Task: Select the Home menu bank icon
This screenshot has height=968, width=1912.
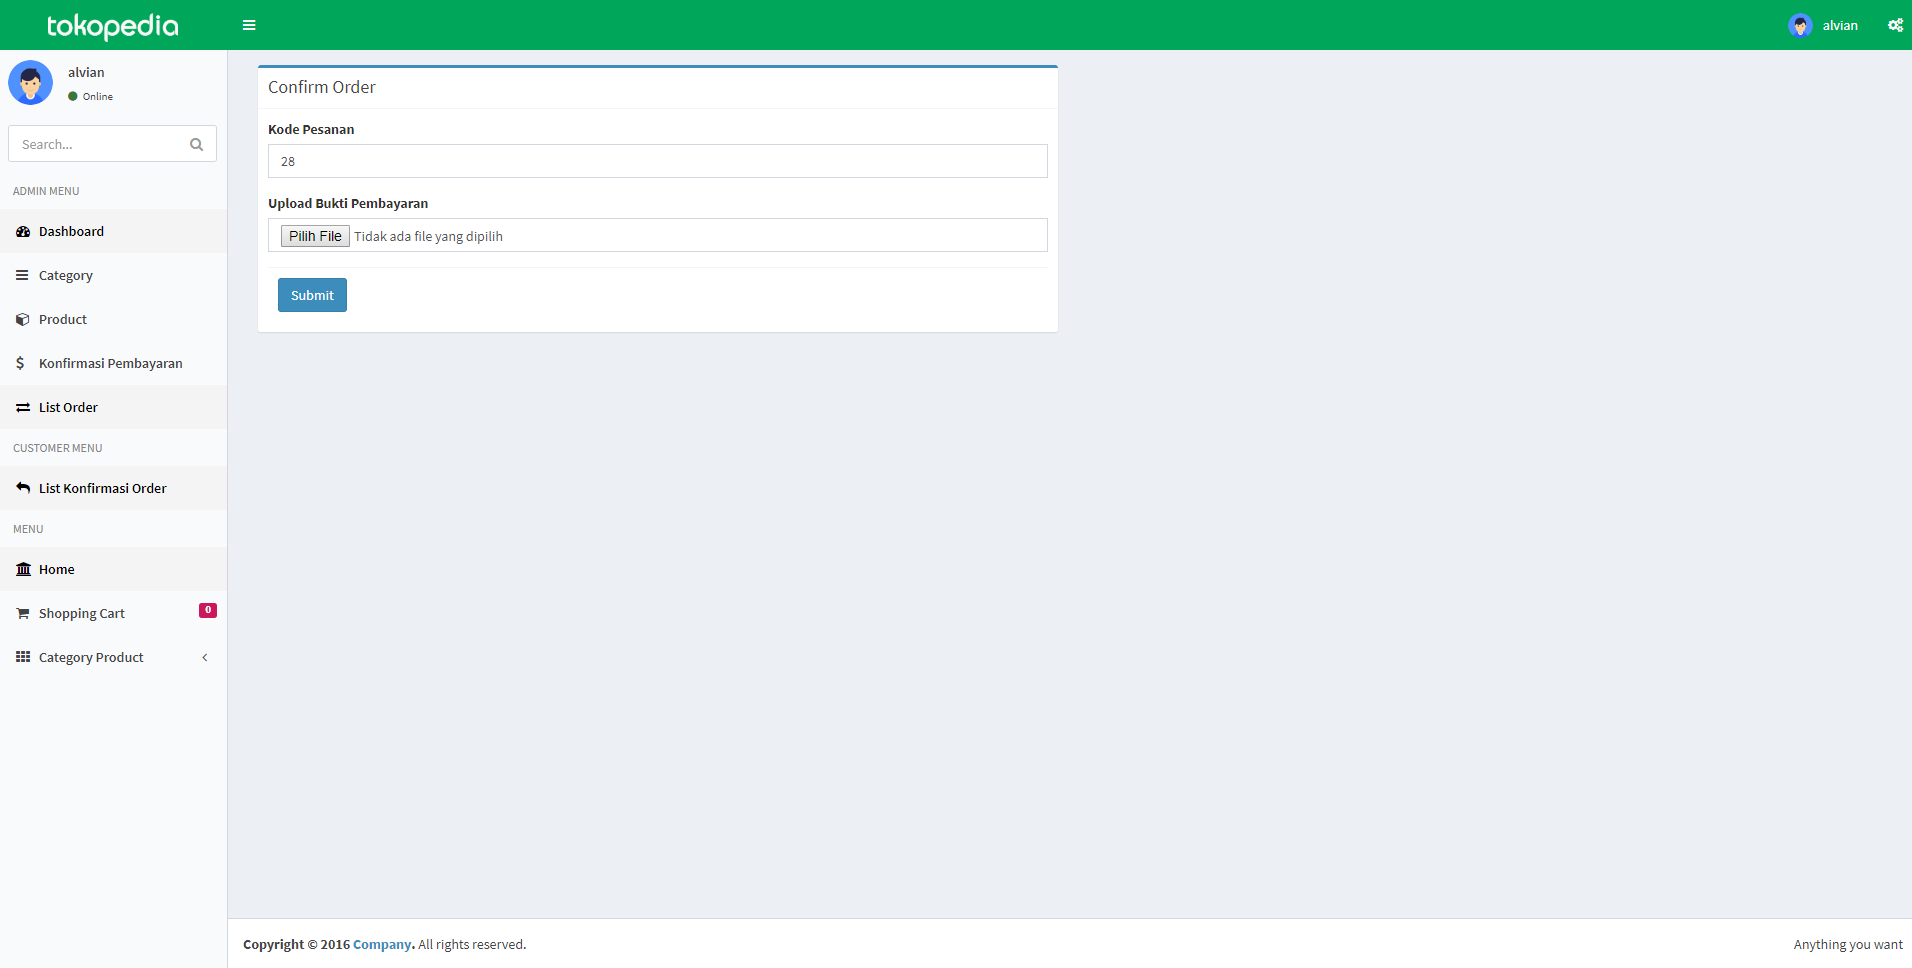Action: tap(22, 569)
